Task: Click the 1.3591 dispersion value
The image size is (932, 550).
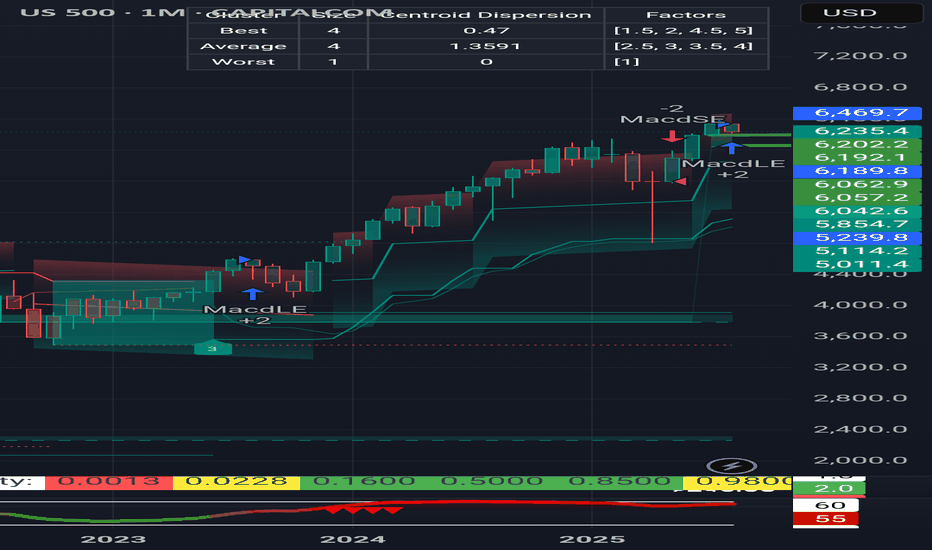Action: pyautogui.click(x=485, y=46)
